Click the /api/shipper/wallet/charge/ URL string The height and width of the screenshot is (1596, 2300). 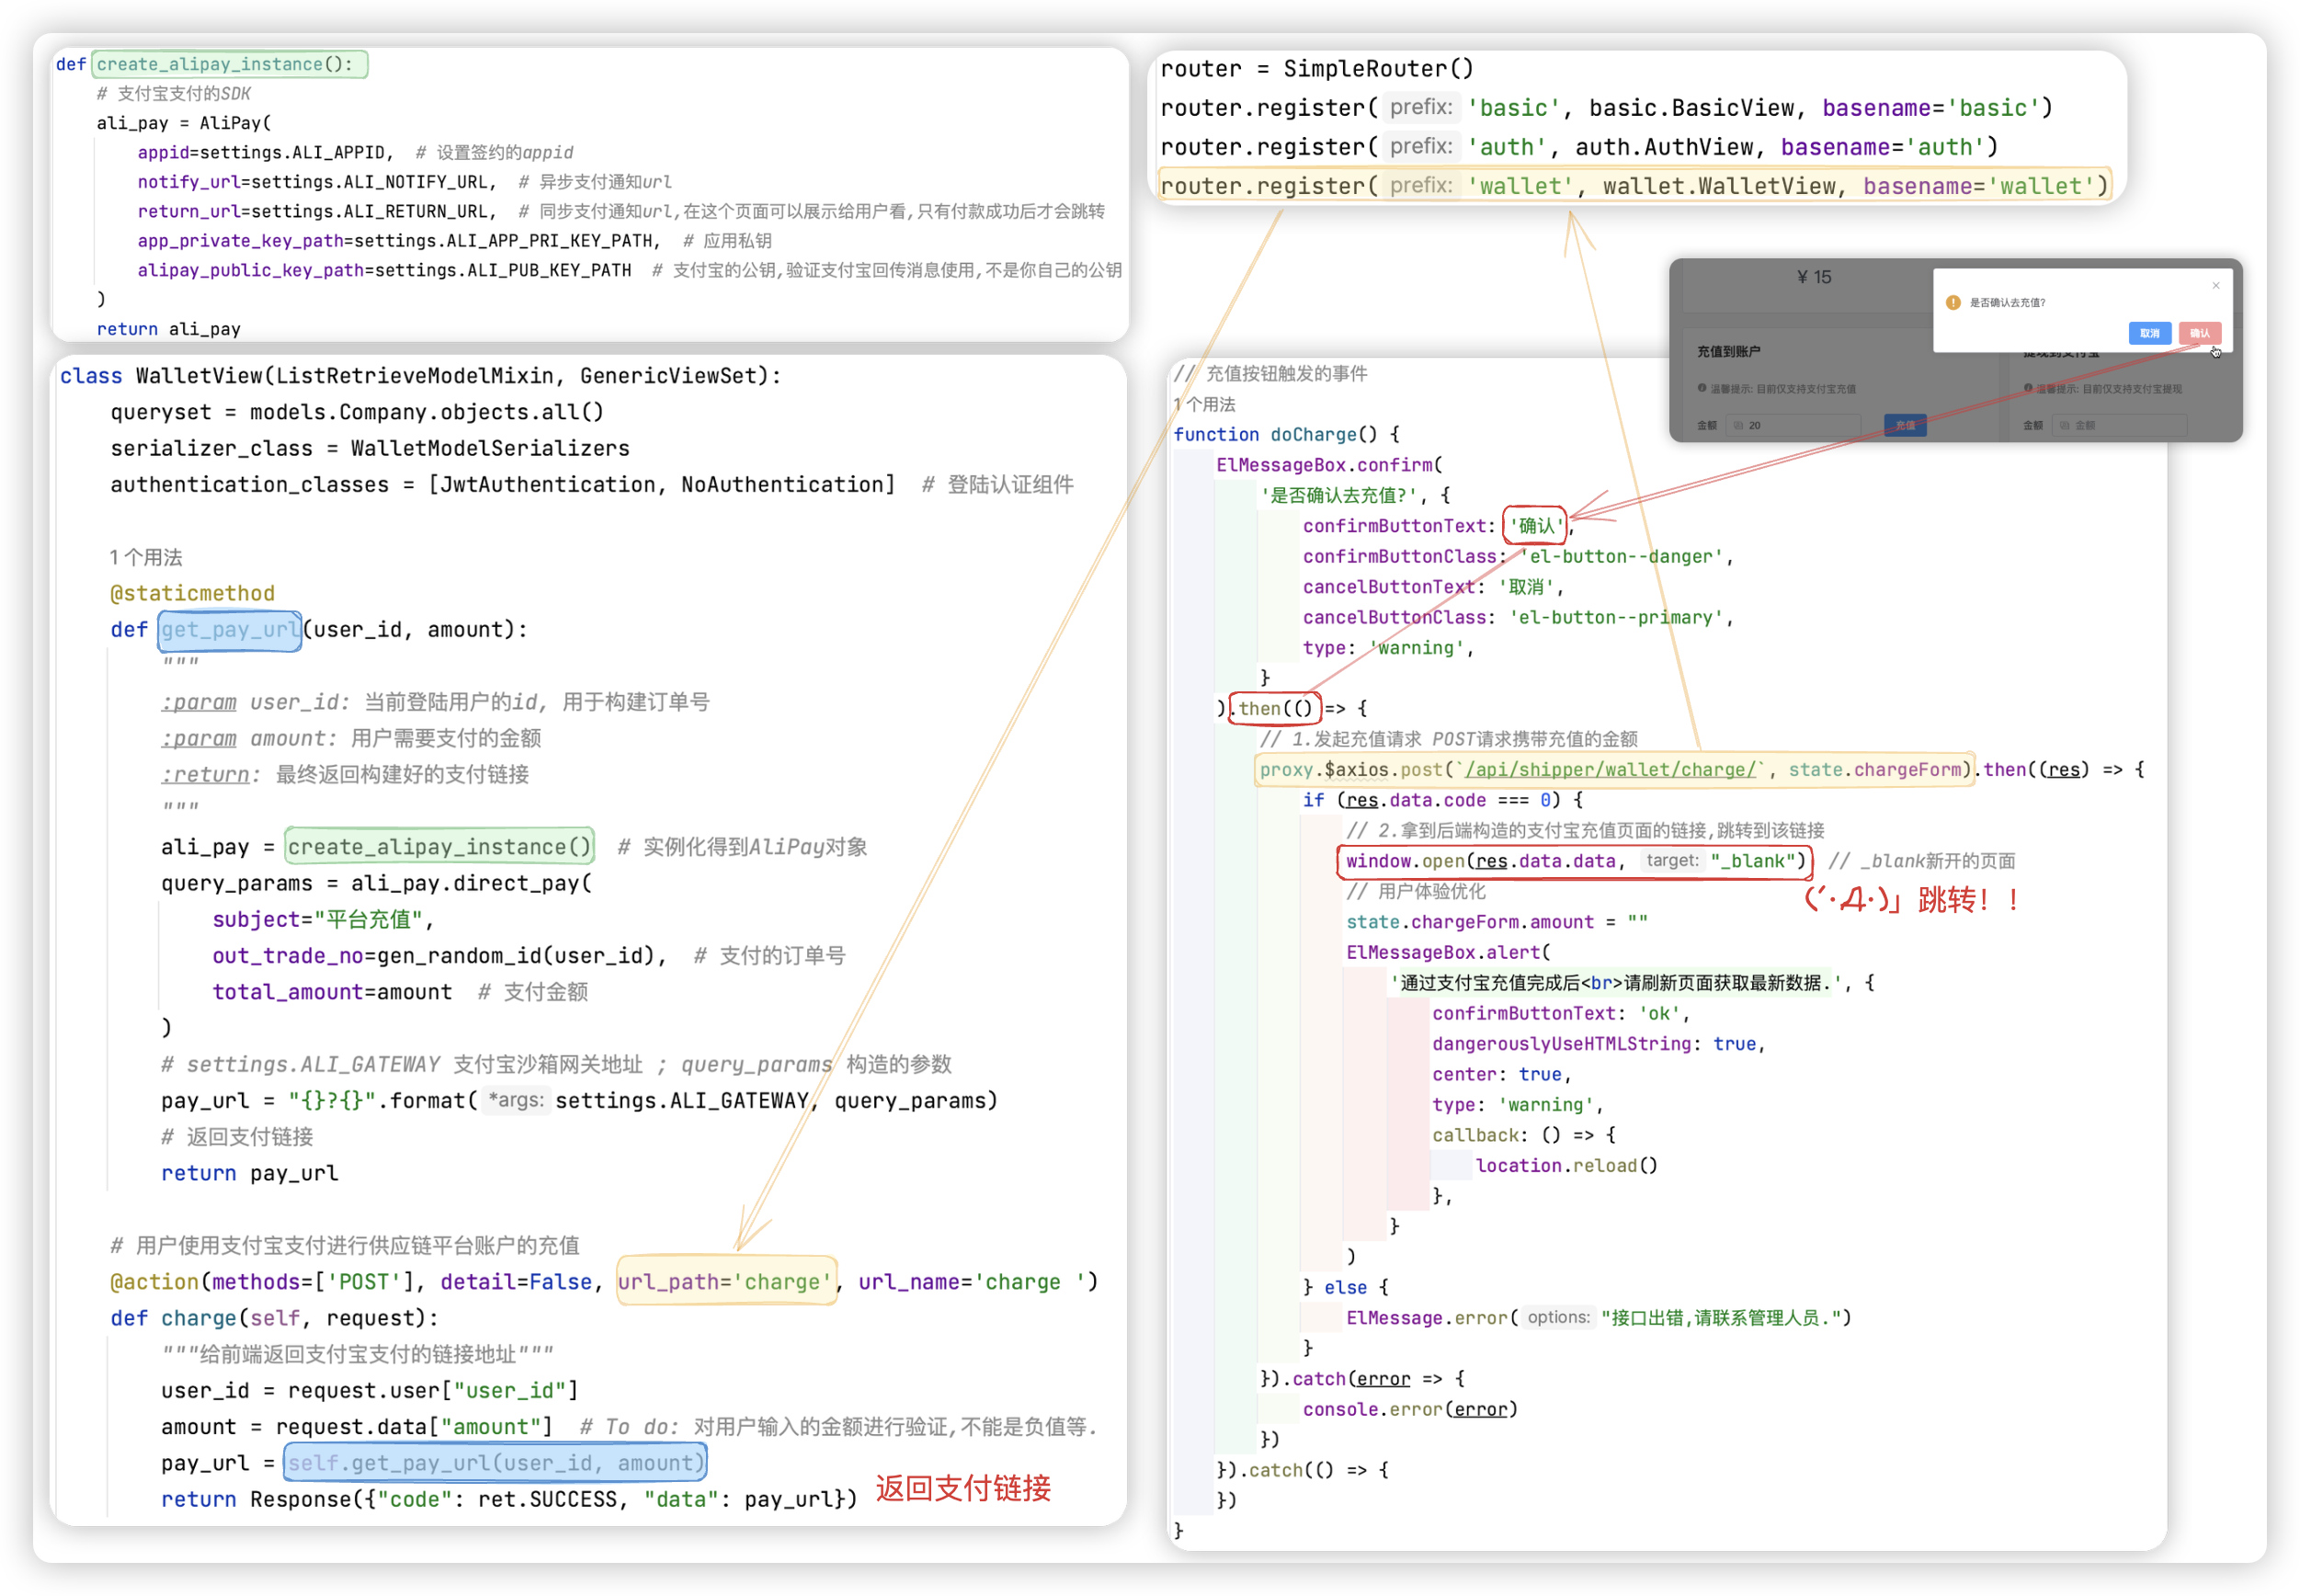click(x=1610, y=769)
